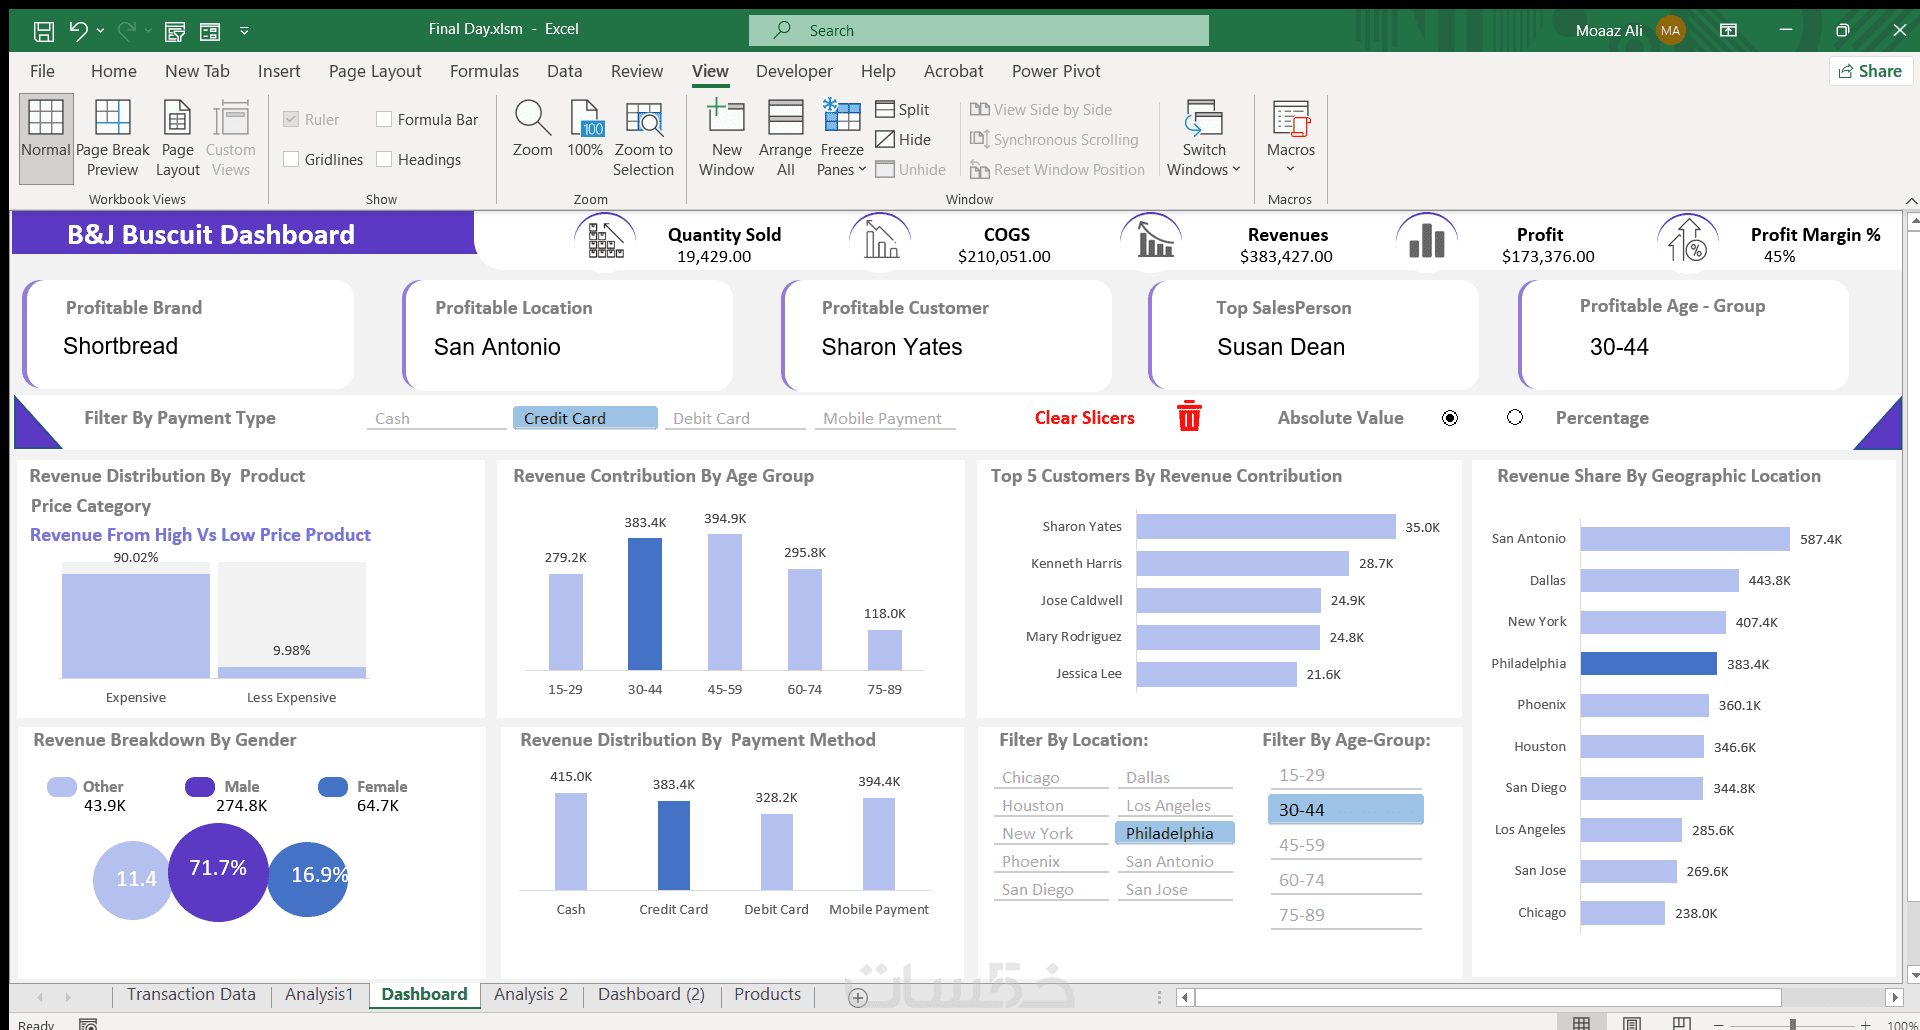Click the Share button
Image resolution: width=1920 pixels, height=1030 pixels.
[1871, 71]
